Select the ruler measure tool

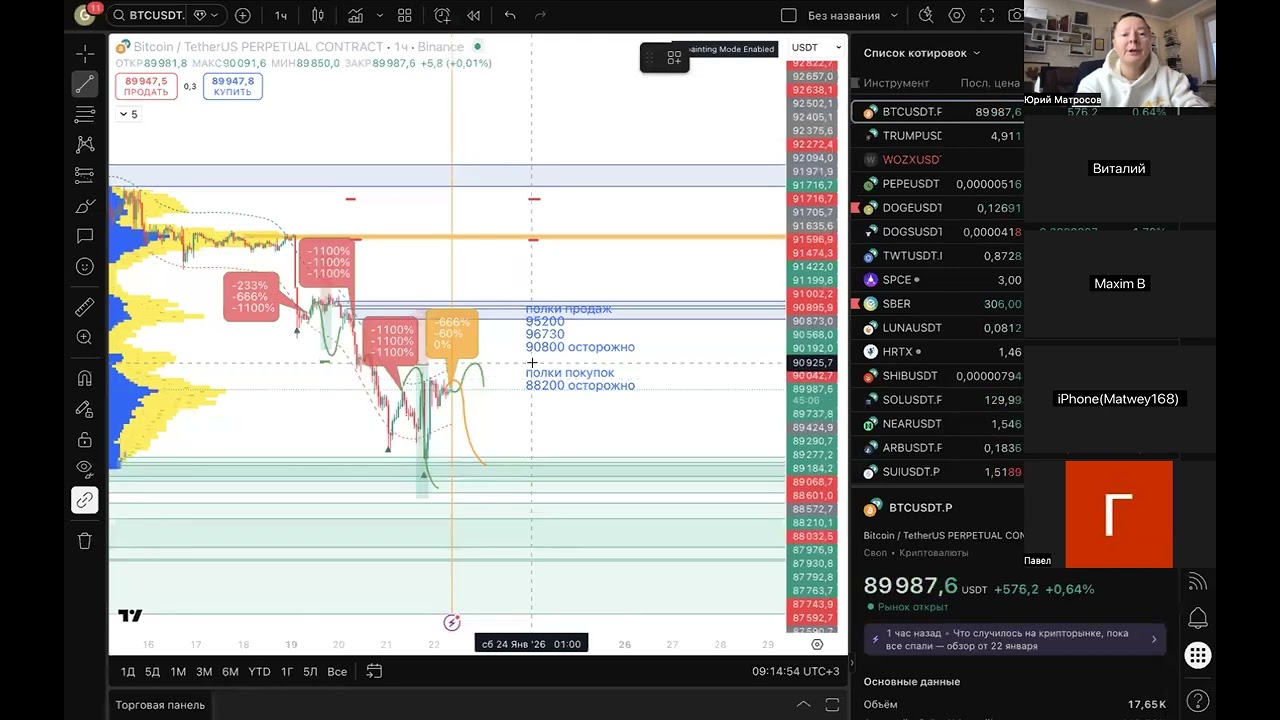click(85, 307)
